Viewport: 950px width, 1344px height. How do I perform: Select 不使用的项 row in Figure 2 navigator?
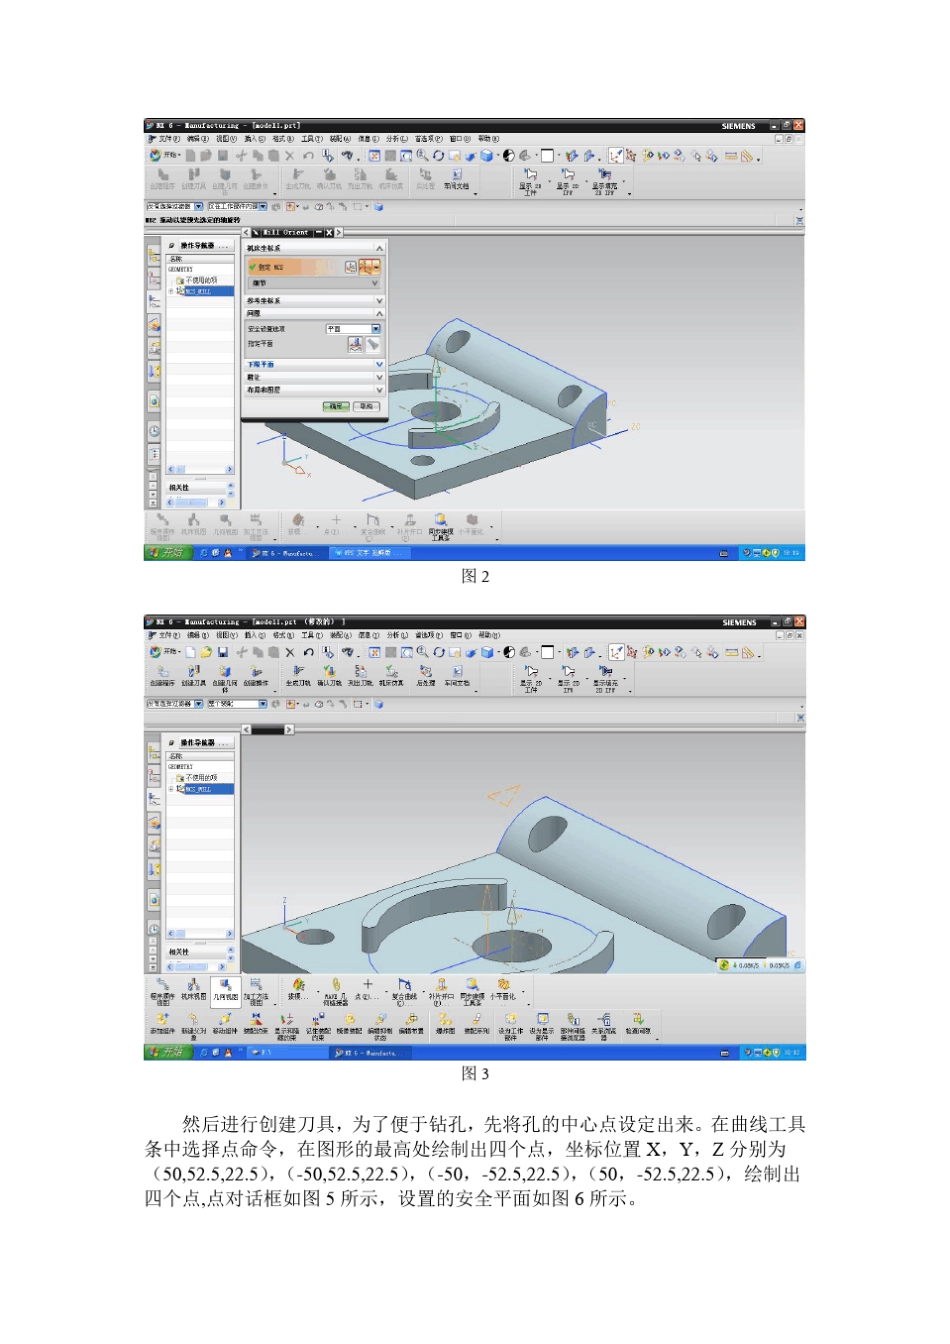[x=200, y=281]
